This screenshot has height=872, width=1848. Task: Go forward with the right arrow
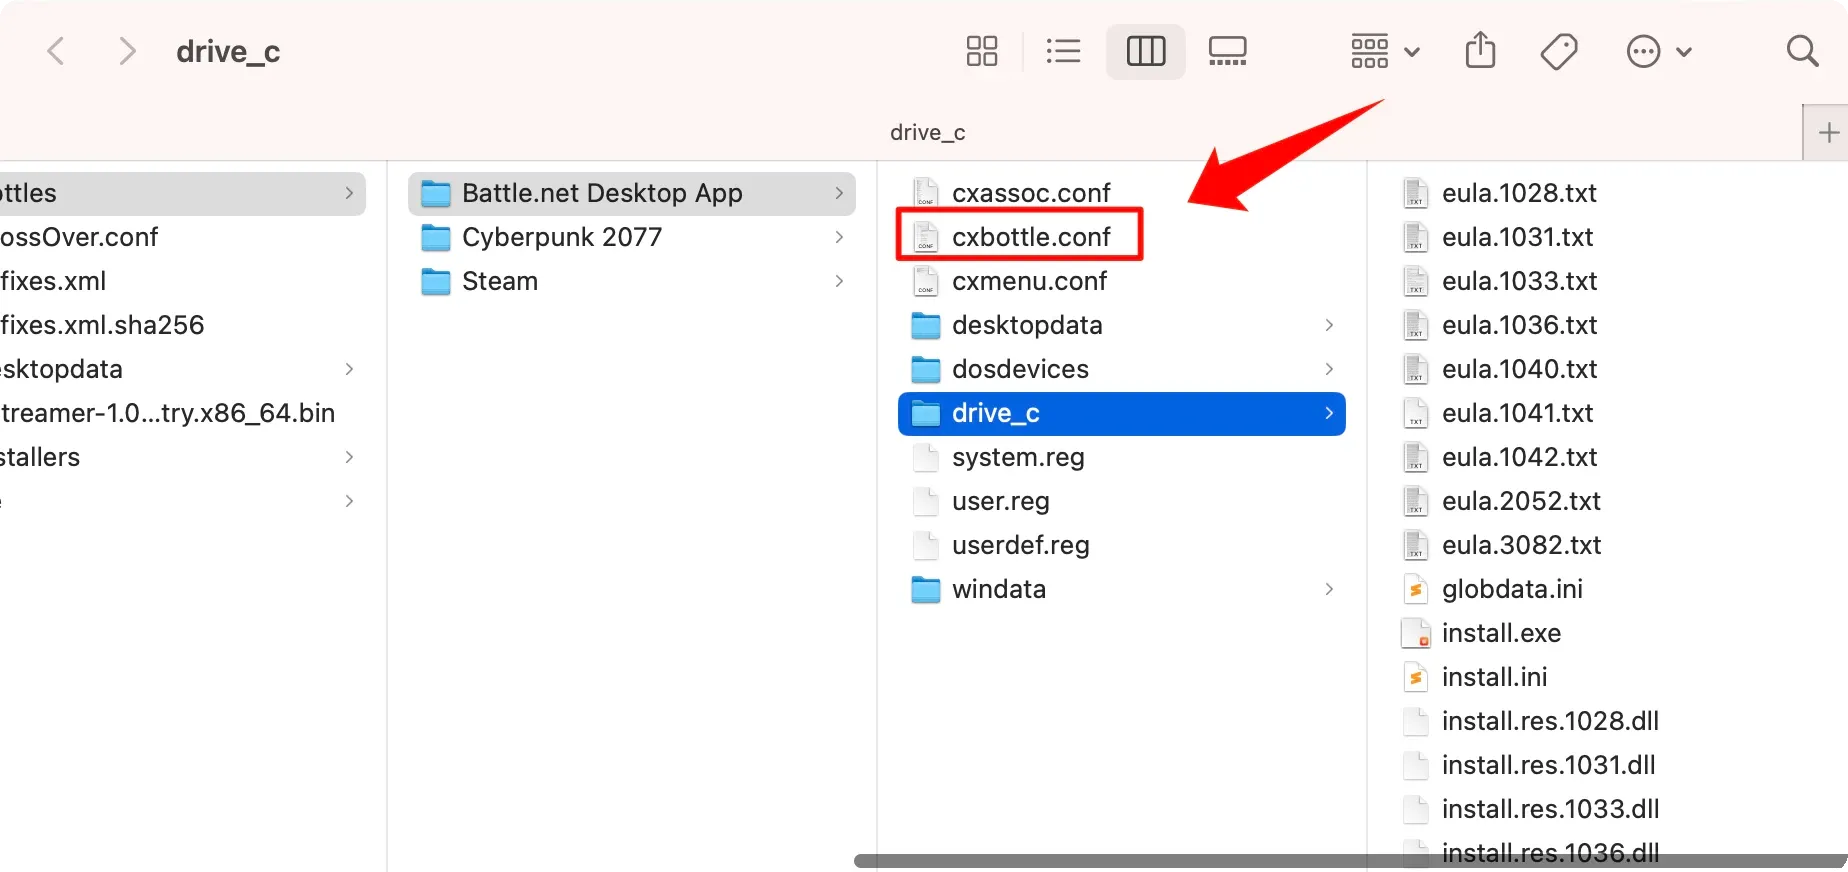click(126, 51)
